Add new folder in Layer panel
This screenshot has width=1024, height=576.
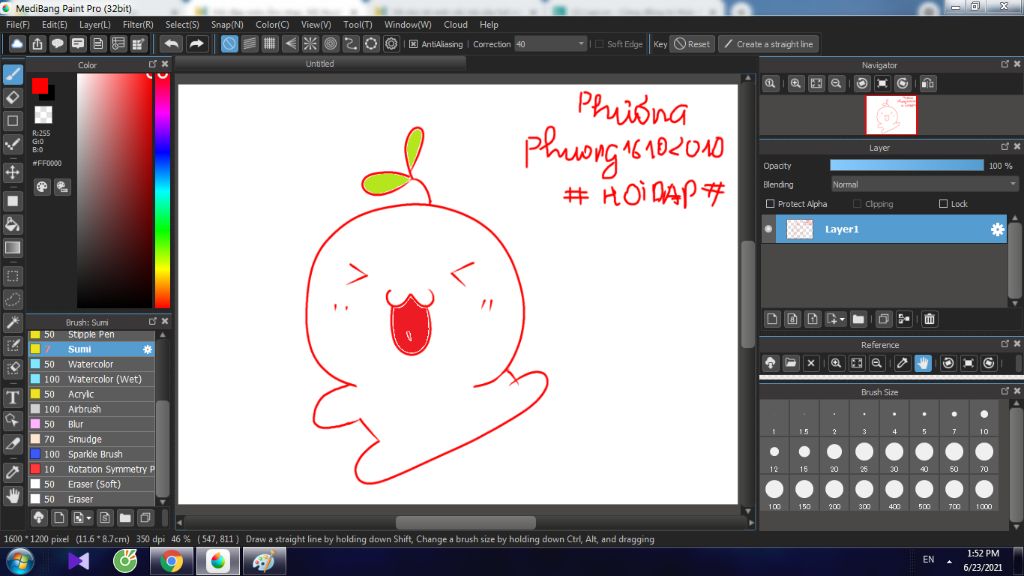coord(858,319)
